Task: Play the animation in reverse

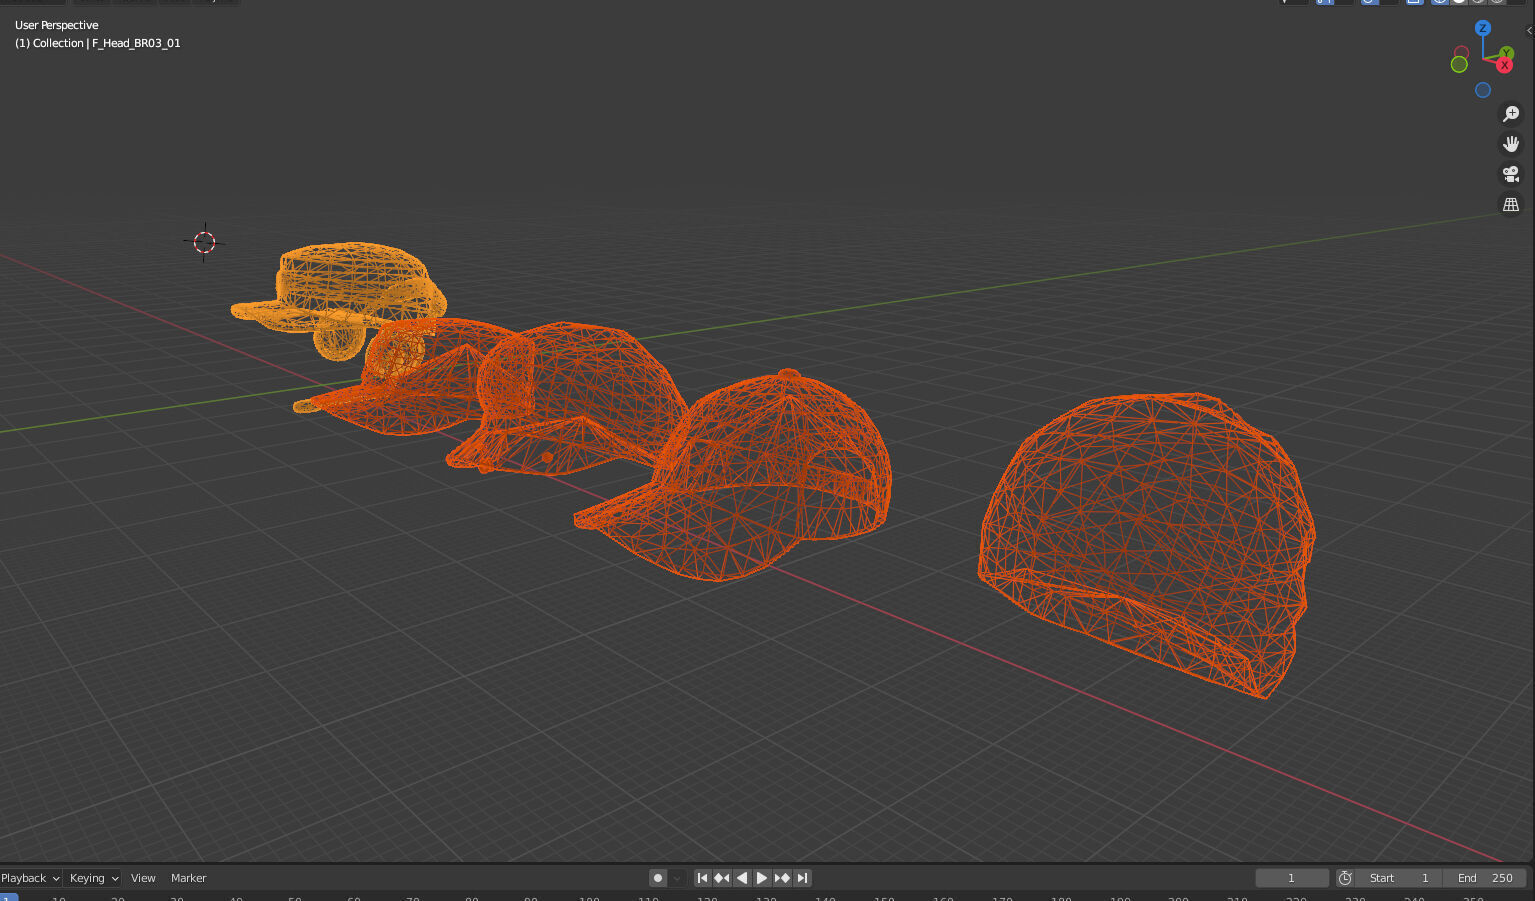Action: [742, 878]
